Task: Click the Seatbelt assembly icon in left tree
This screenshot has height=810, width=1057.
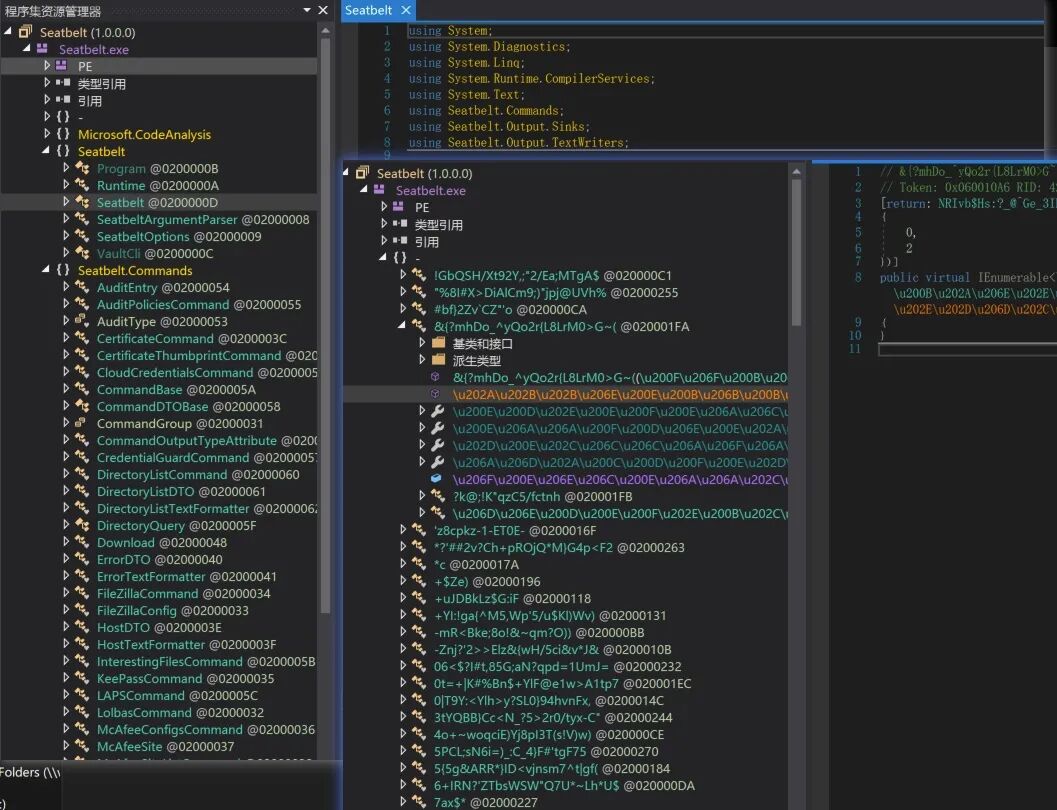Action: [x=26, y=32]
